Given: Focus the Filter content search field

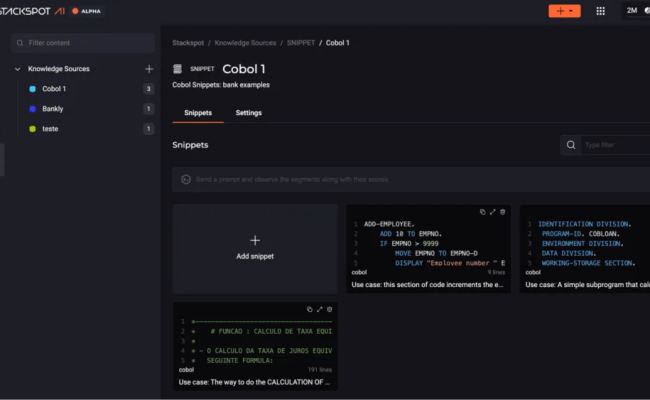Looking at the screenshot, I should [x=83, y=43].
